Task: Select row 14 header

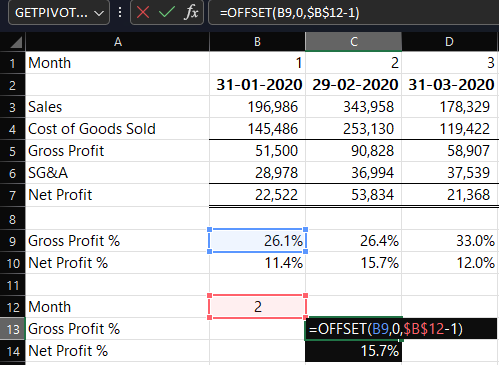Action: [12, 351]
